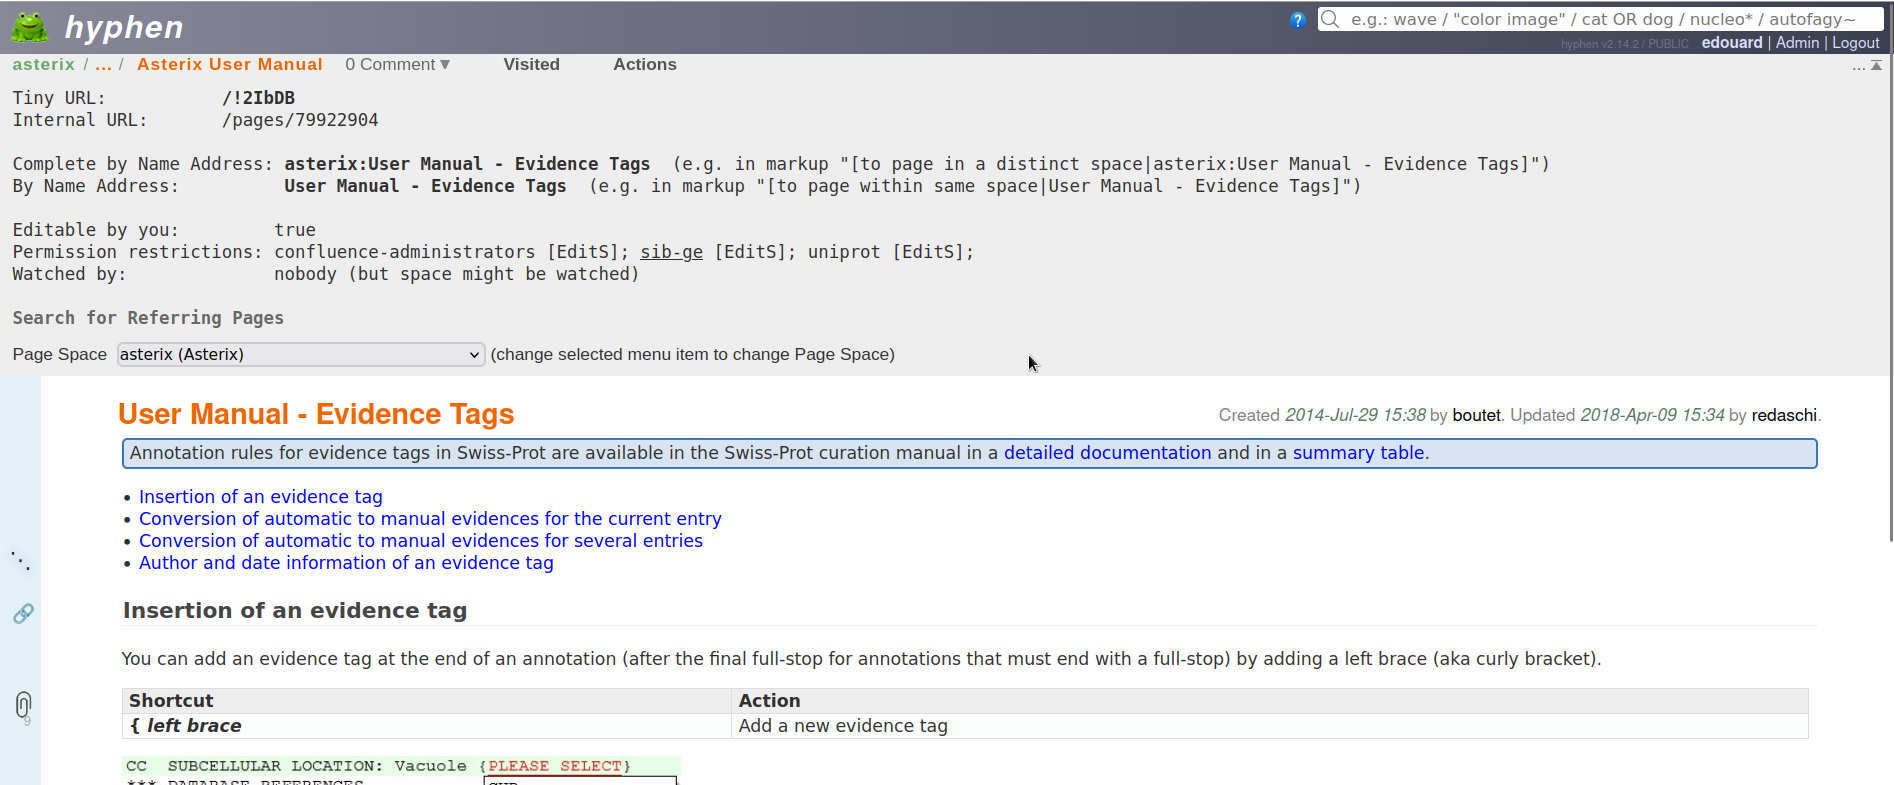Click Logout in the header
Screen dimensions: 1894x785
click(1856, 43)
